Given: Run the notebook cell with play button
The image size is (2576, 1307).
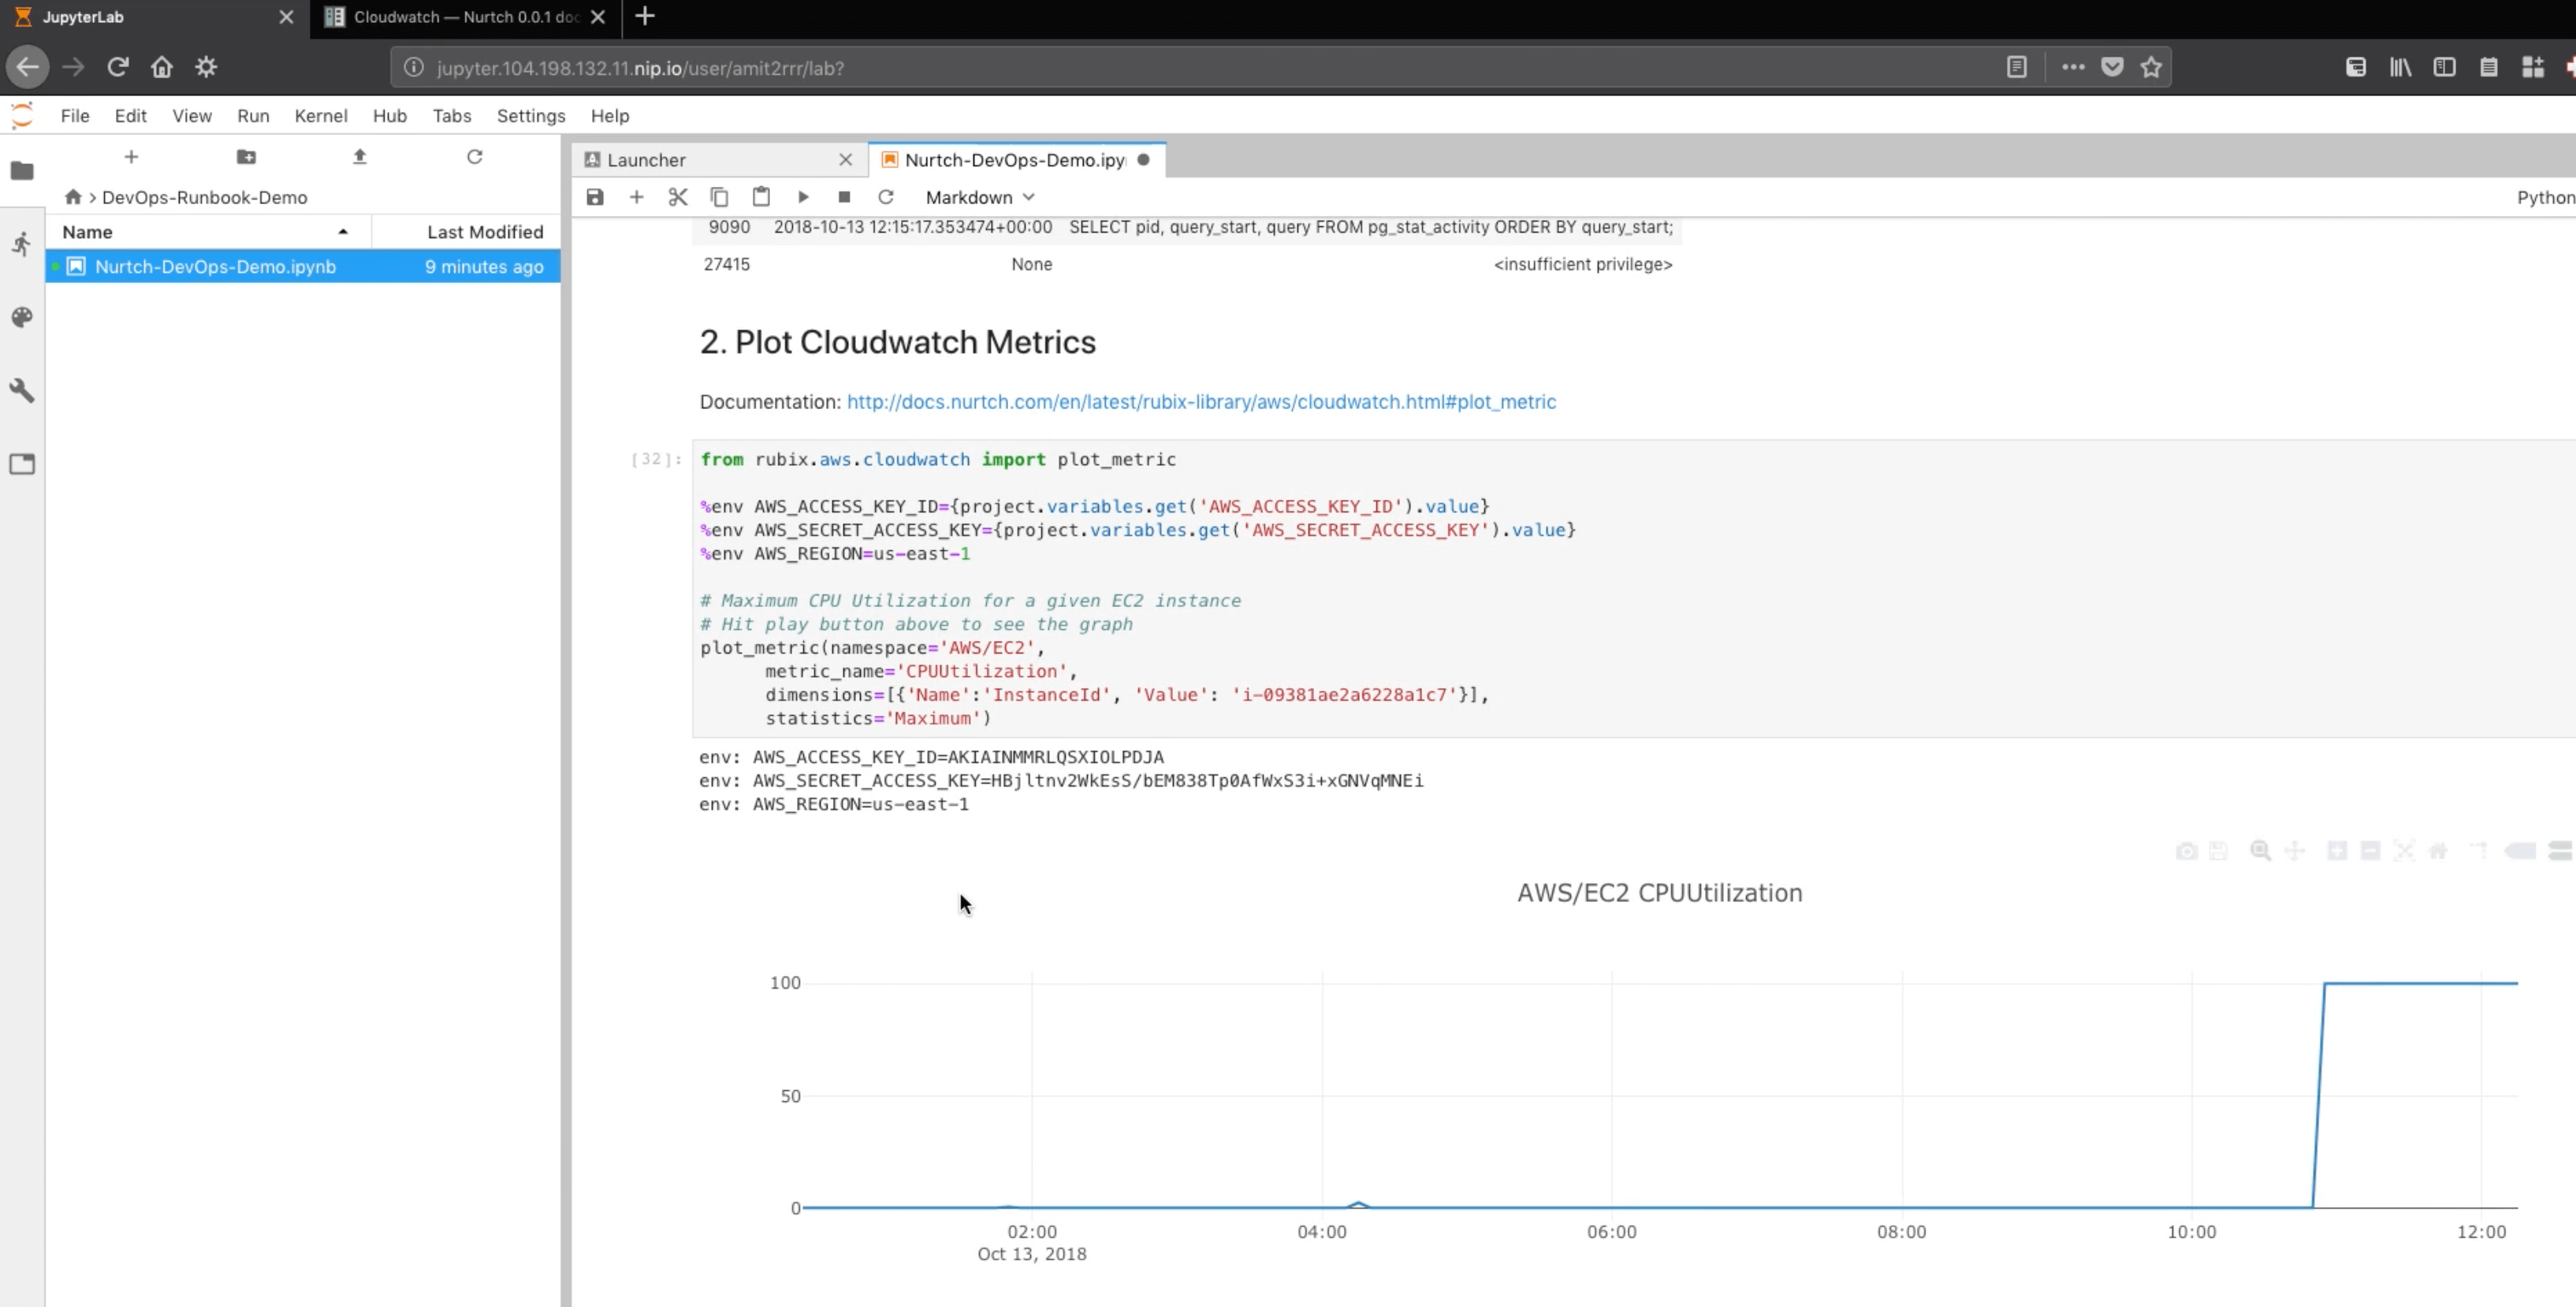Looking at the screenshot, I should click(x=803, y=197).
